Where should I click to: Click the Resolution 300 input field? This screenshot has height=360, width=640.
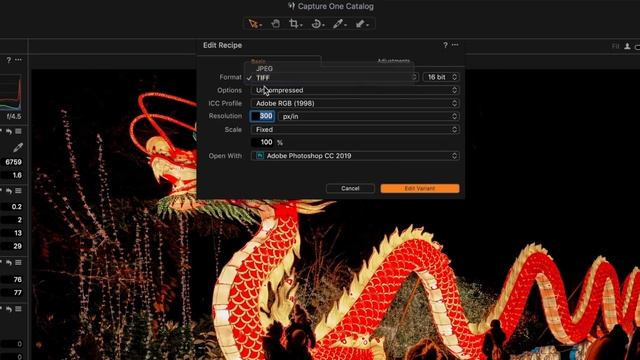point(262,116)
